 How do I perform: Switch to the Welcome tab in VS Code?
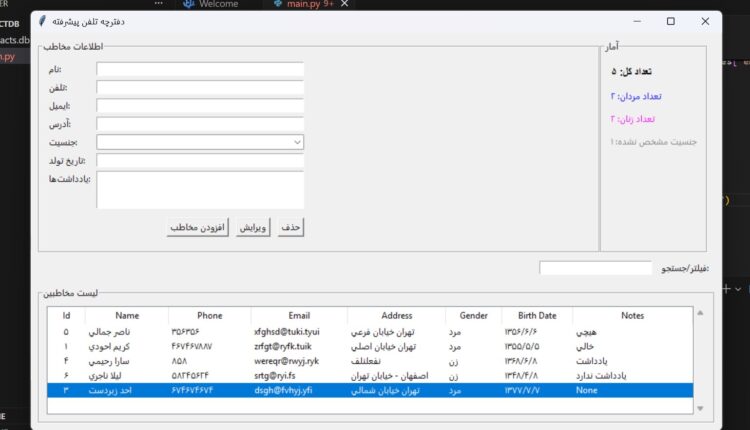(x=210, y=4)
